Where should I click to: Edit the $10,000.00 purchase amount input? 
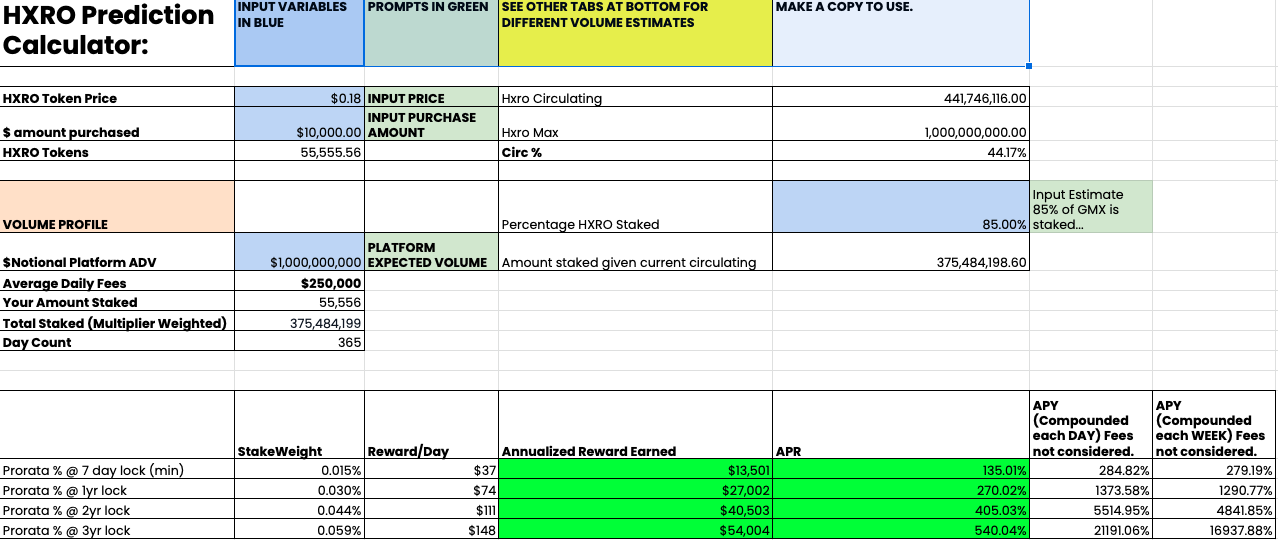point(299,125)
